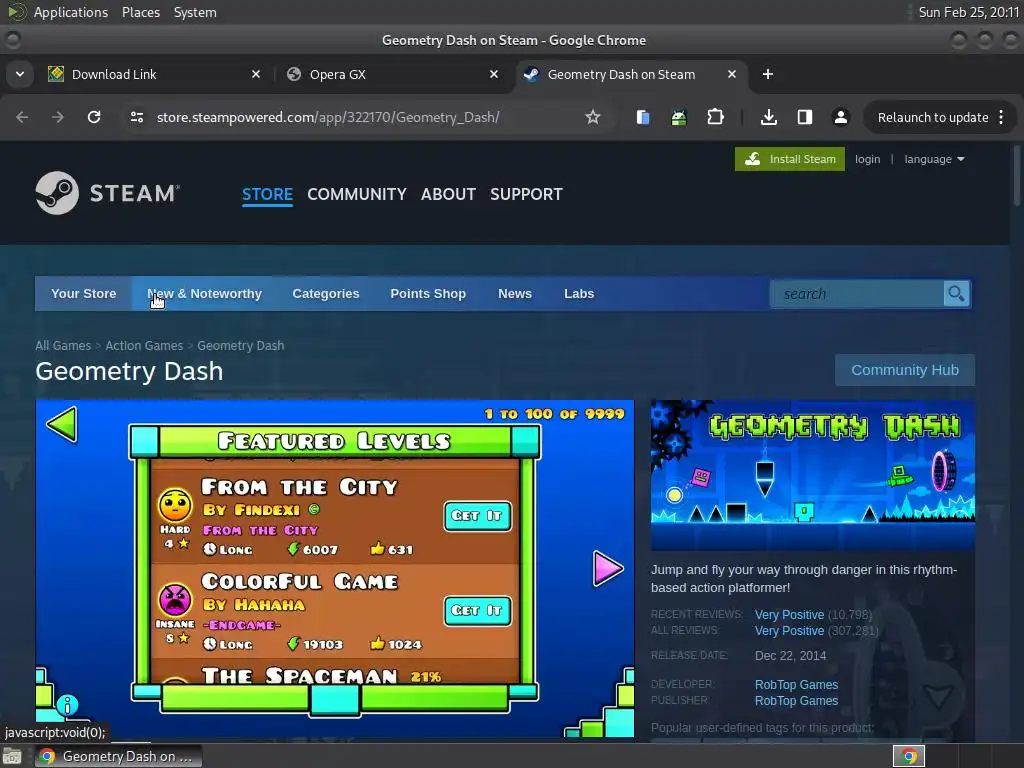This screenshot has width=1024, height=768.
Task: Open the Points Shop tab
Action: 428,294
